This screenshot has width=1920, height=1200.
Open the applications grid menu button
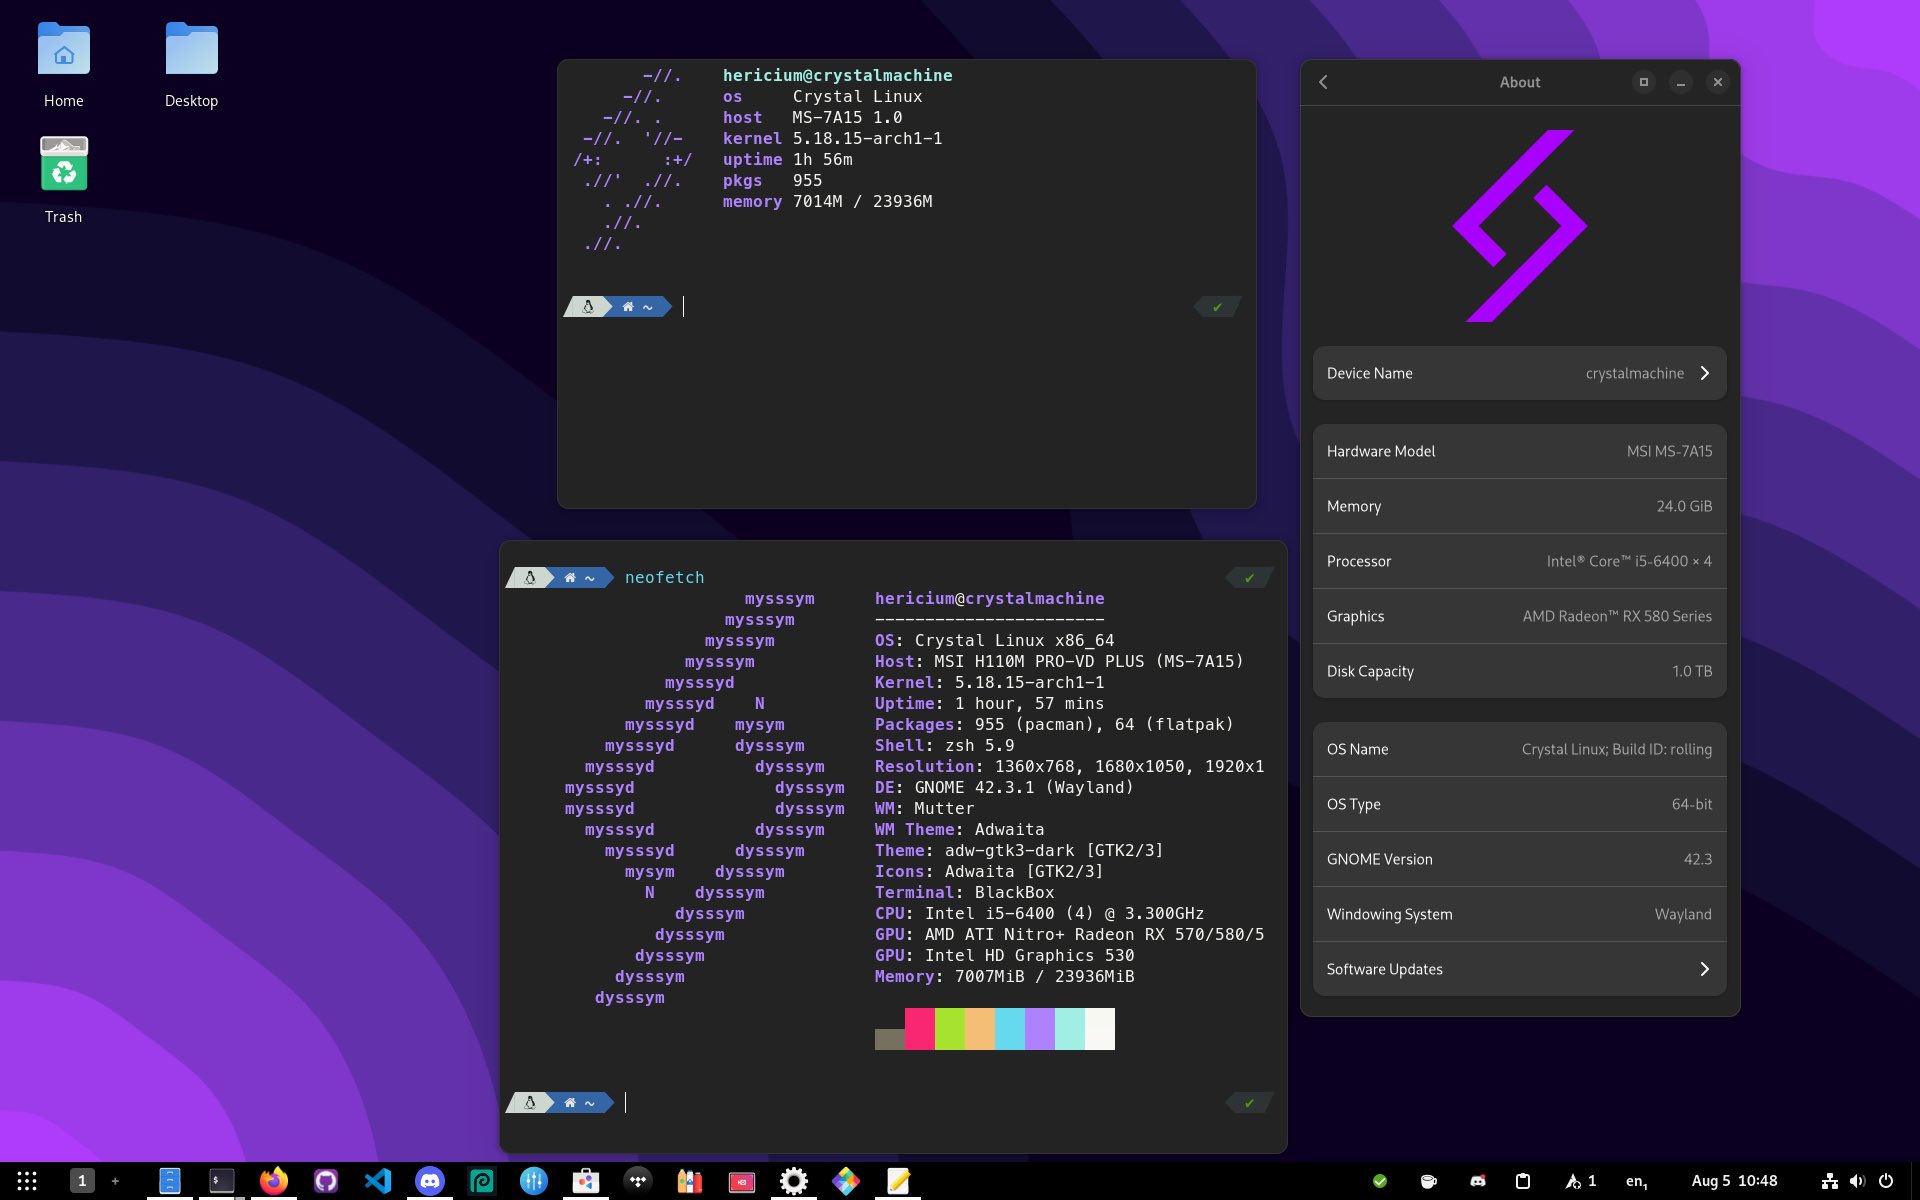click(26, 1181)
